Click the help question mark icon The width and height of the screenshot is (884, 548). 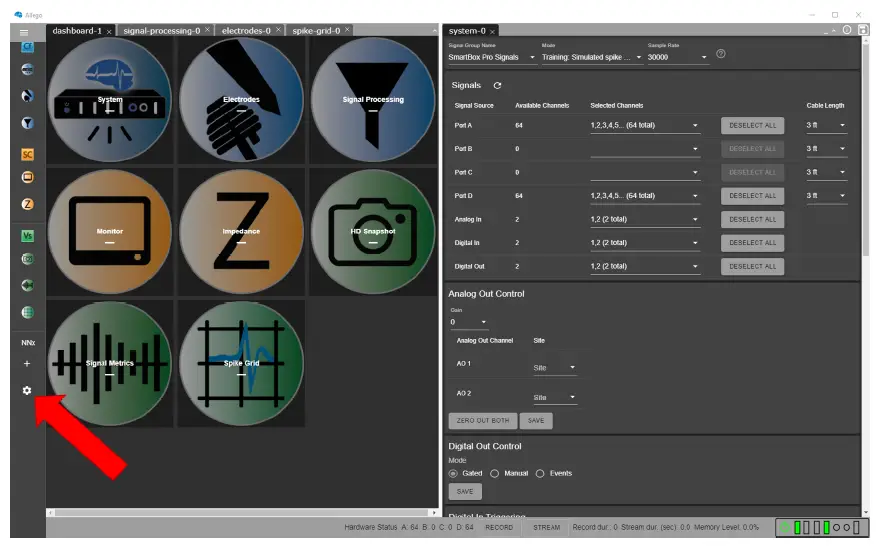click(x=721, y=54)
